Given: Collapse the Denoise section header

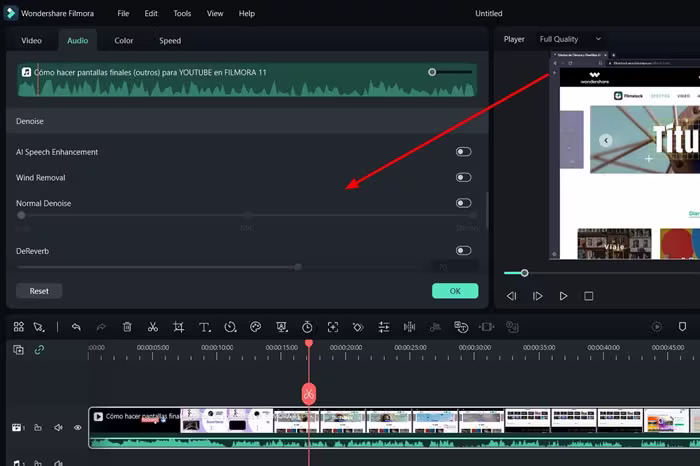Looking at the screenshot, I should 247,121.
